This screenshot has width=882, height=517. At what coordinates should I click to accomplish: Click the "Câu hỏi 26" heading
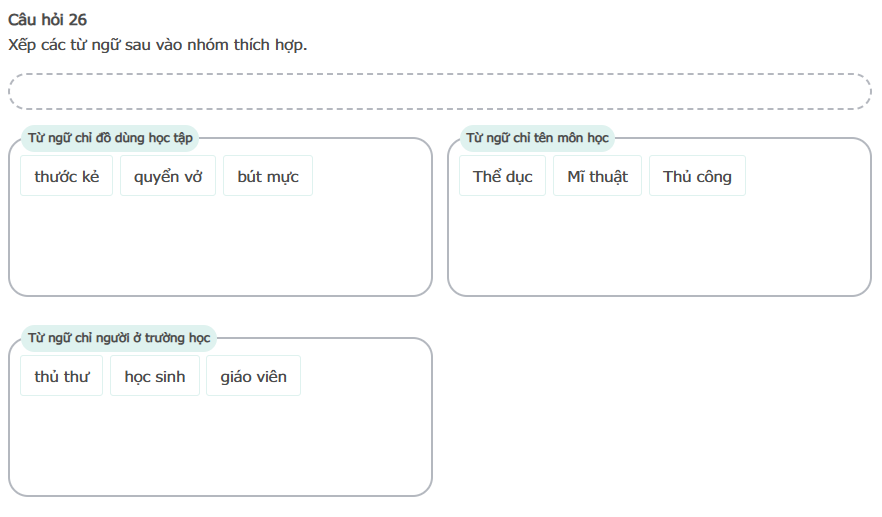47,20
